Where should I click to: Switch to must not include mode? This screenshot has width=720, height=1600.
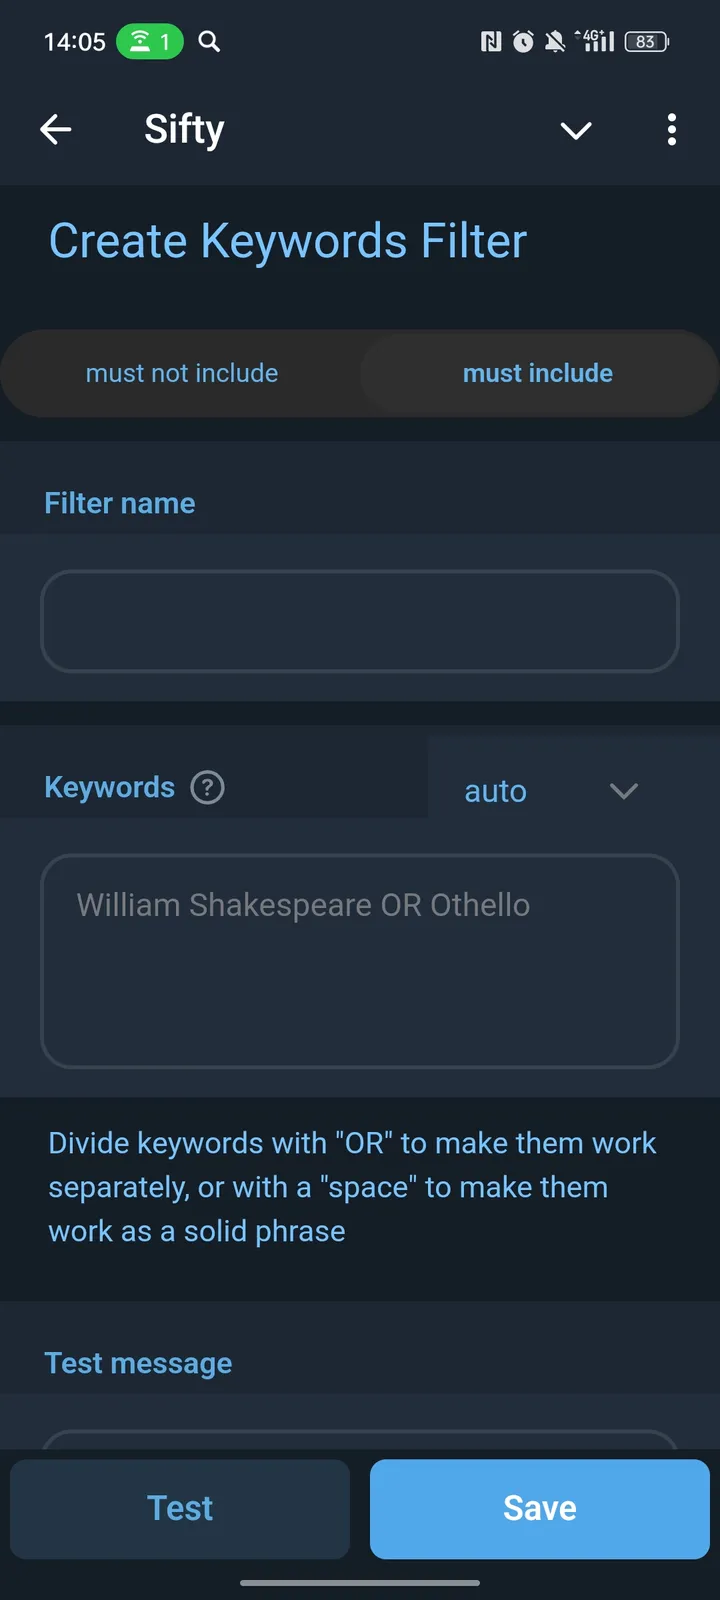click(x=181, y=373)
